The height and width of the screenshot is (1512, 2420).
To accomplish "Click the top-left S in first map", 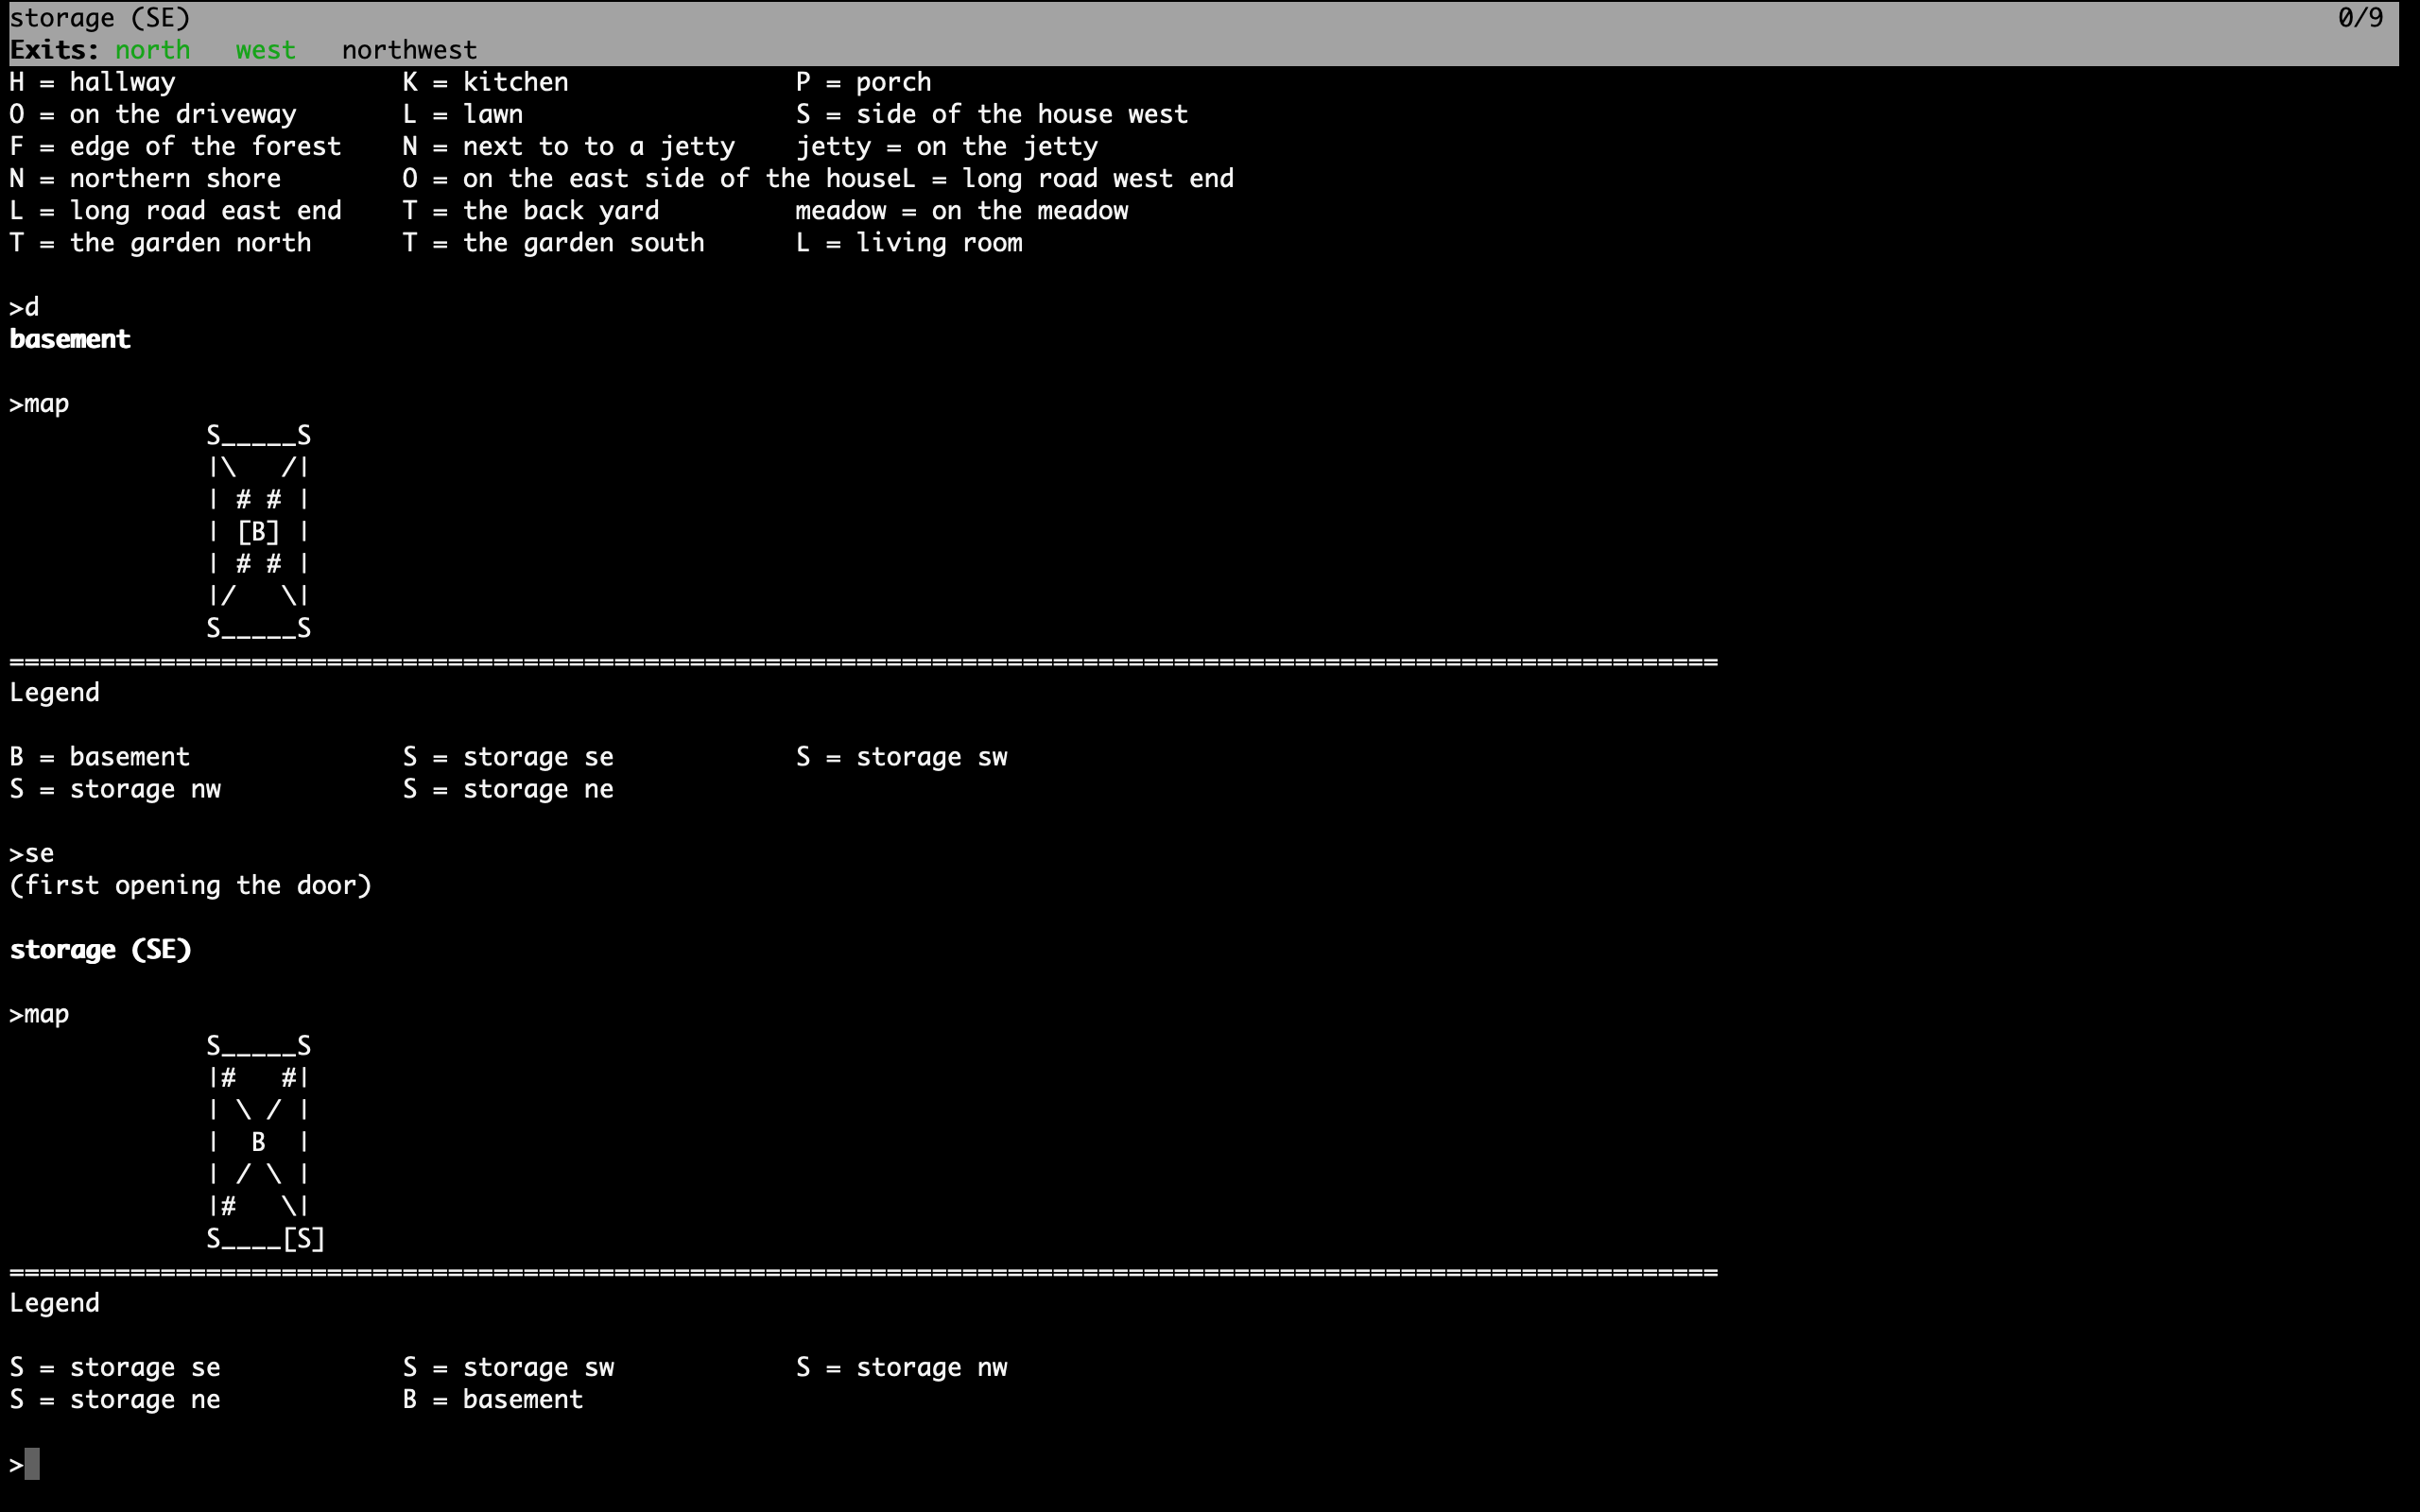I will (x=213, y=436).
